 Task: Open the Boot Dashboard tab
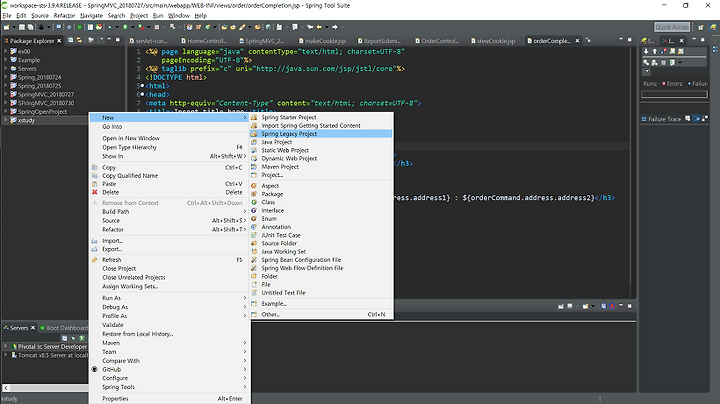(x=63, y=328)
